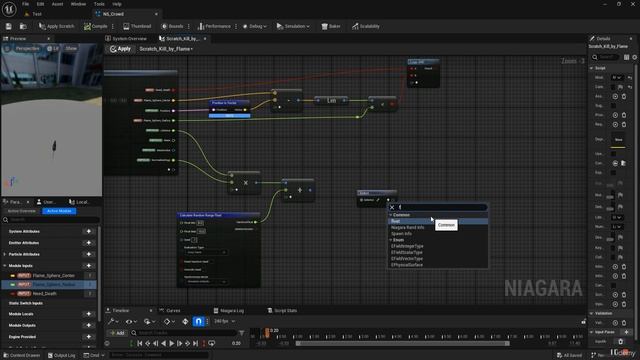This screenshot has width=640, height=360.
Task: Click the Show button in preview viewport
Action: pos(71,48)
